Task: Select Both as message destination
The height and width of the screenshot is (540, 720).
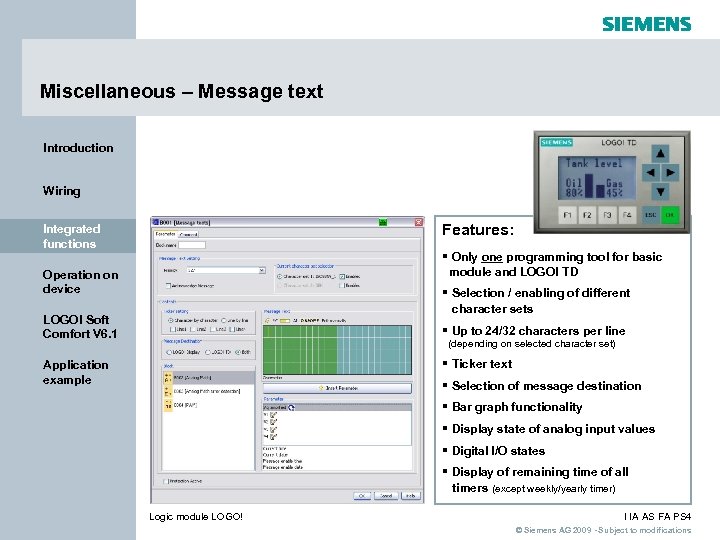Action: pos(238,352)
